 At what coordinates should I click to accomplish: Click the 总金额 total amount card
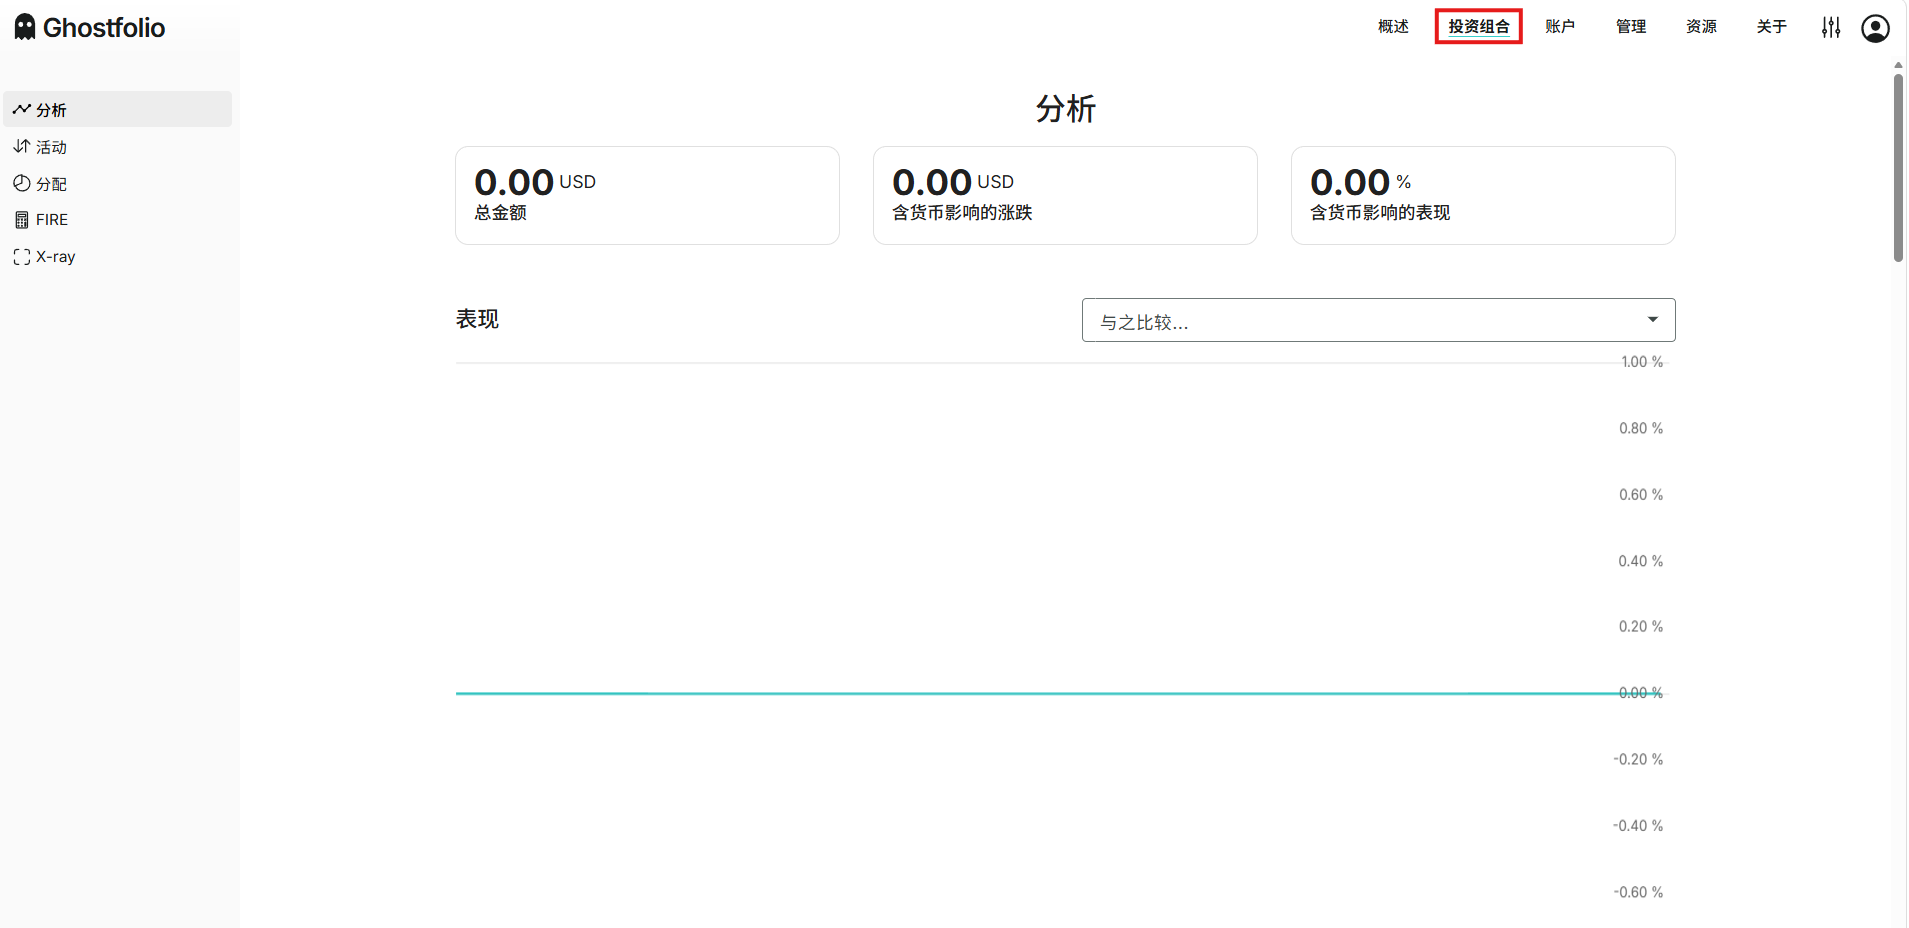coord(647,195)
